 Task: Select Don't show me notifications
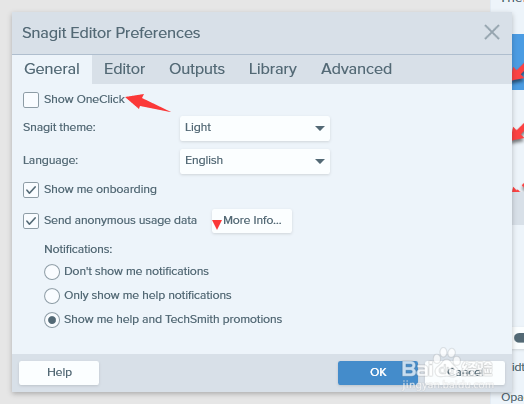(x=52, y=272)
